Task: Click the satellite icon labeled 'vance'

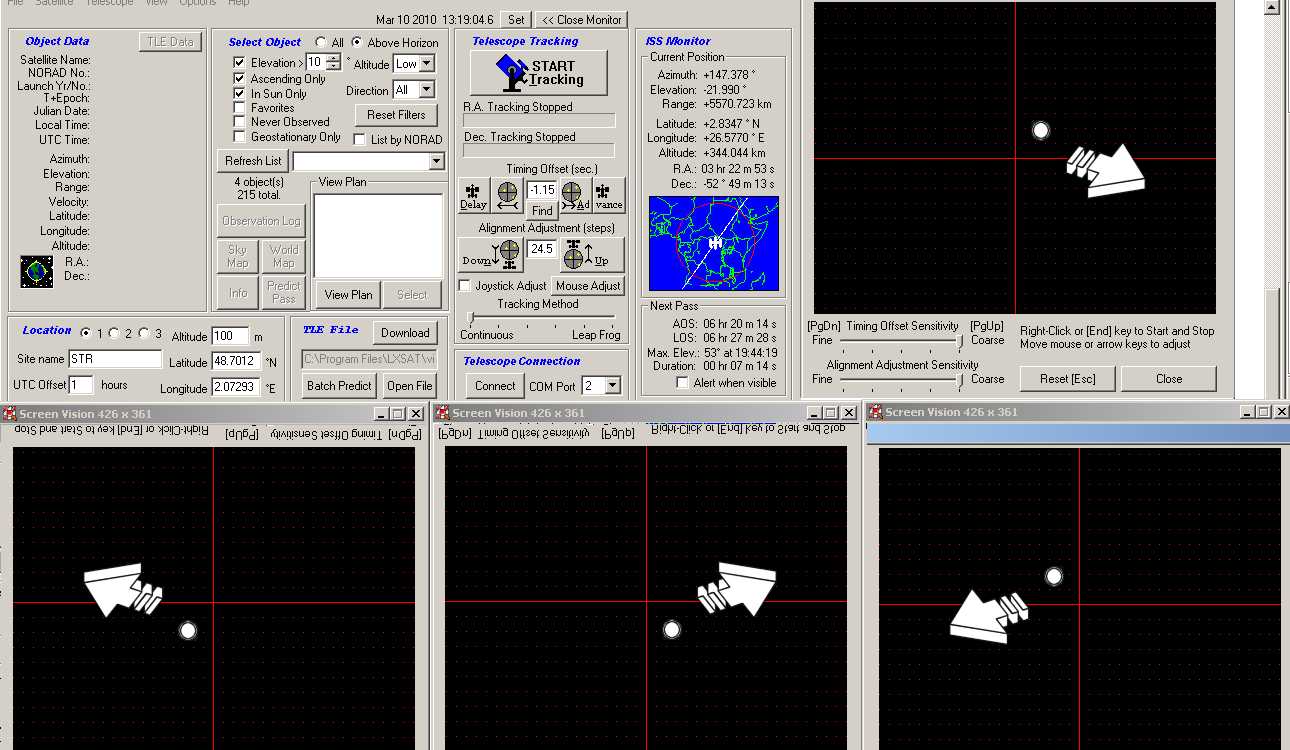Action: coord(608,195)
